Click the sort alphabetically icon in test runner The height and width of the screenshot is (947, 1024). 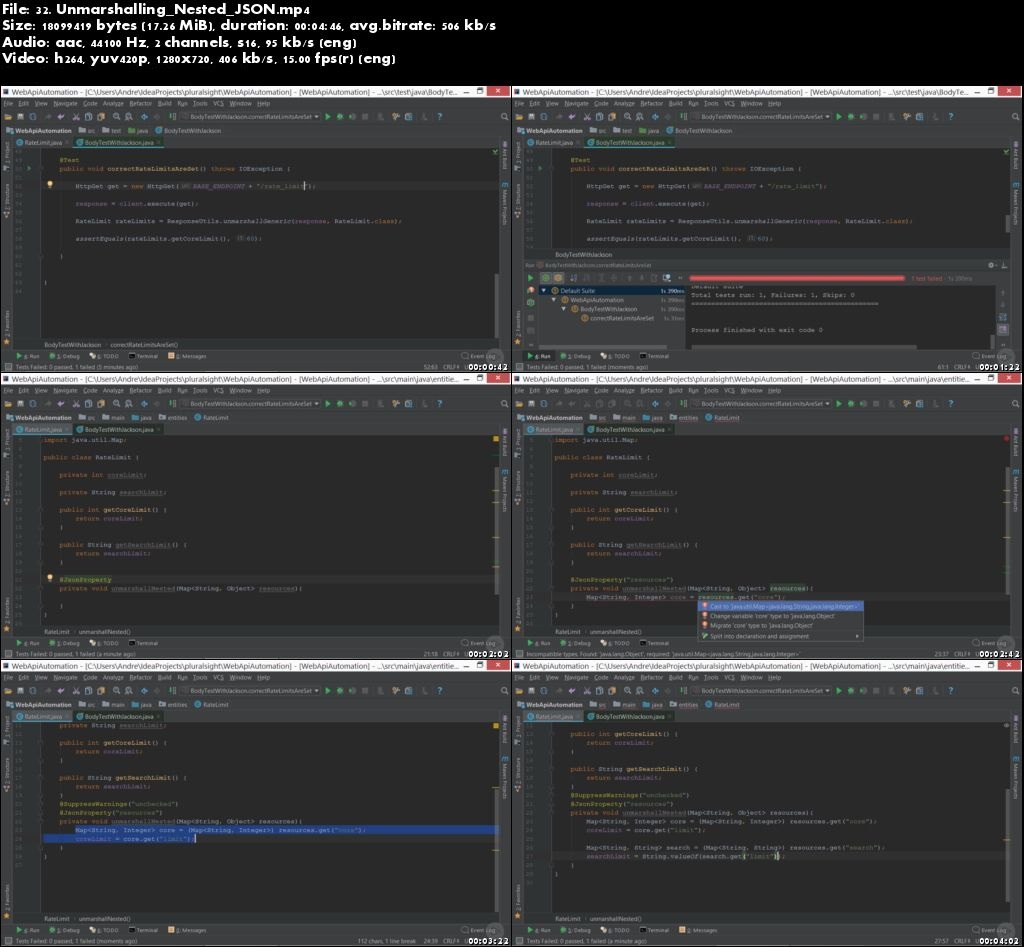(x=571, y=278)
